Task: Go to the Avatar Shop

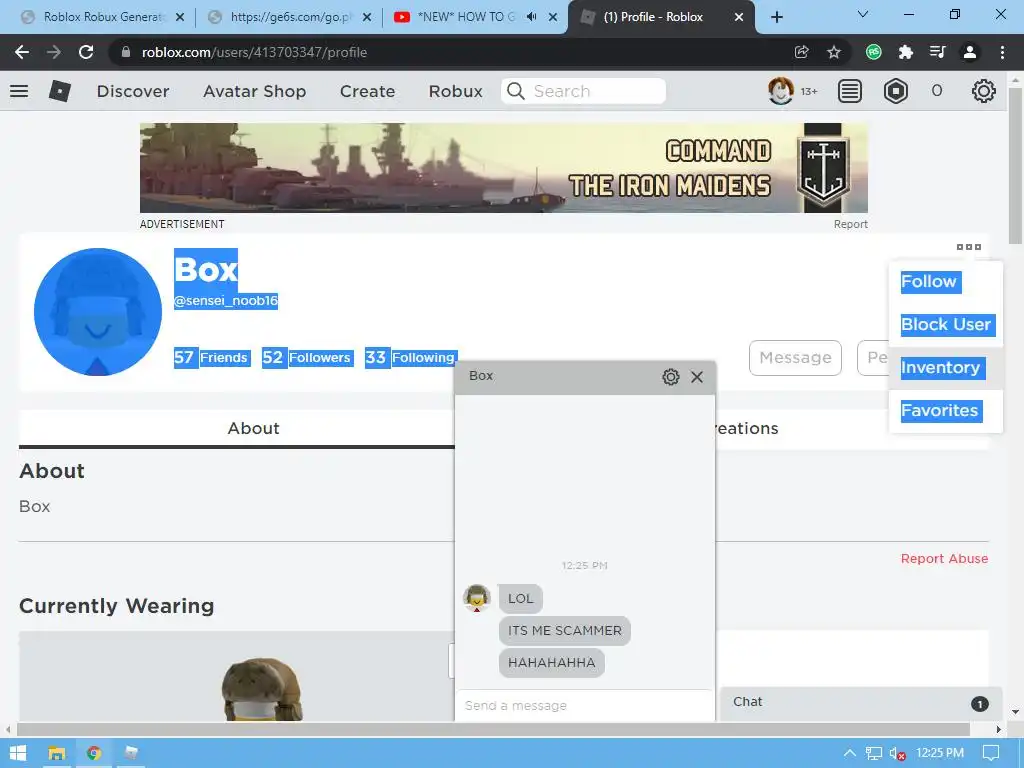Action: (254, 91)
